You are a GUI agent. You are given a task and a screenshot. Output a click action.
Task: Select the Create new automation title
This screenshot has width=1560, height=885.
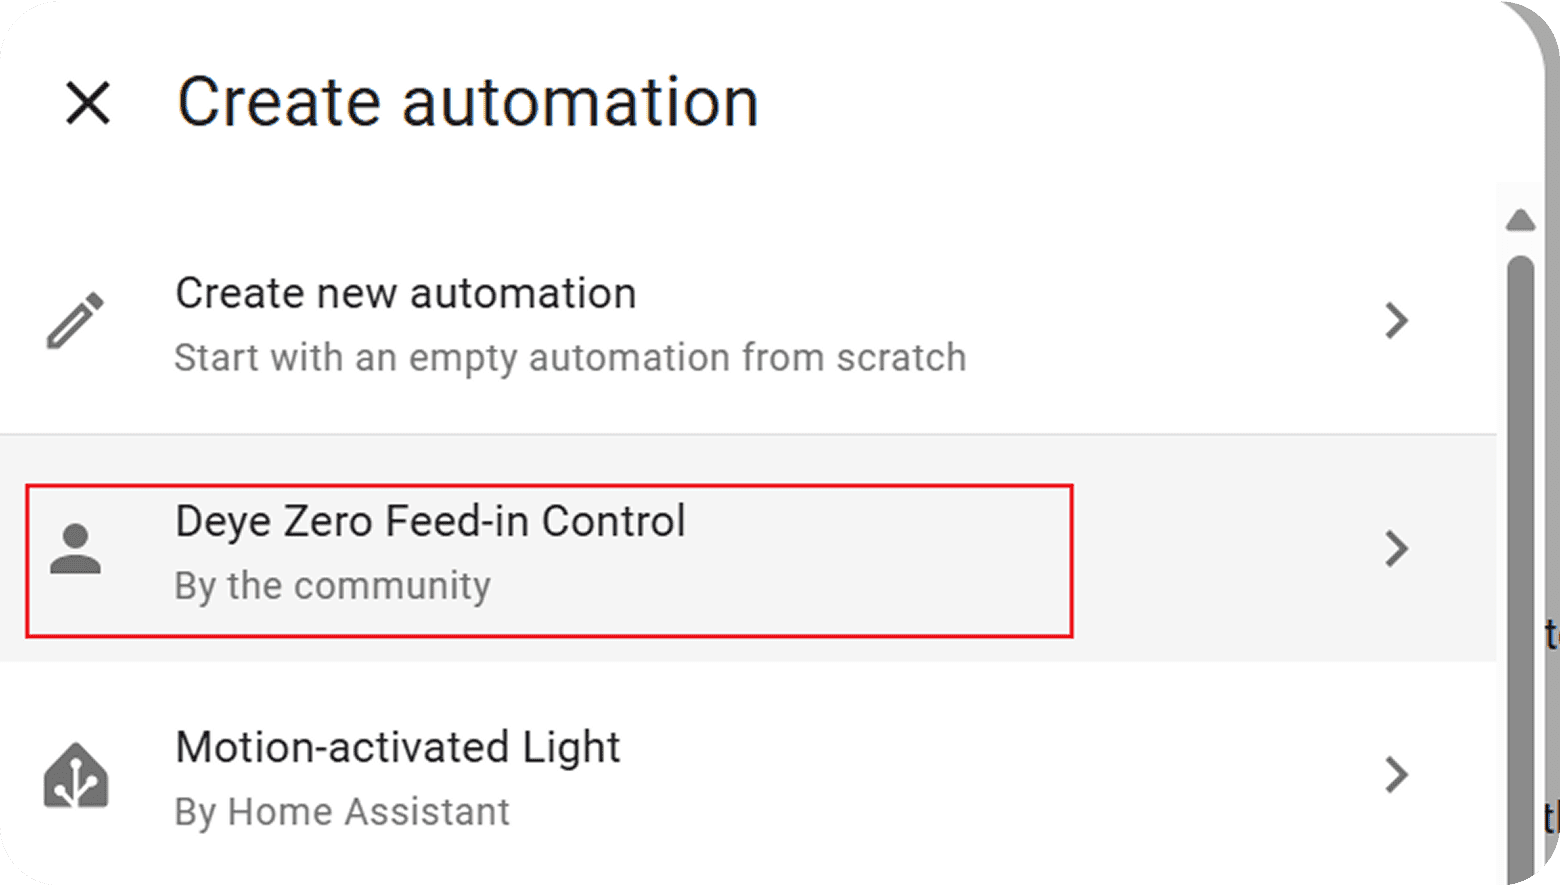click(405, 294)
